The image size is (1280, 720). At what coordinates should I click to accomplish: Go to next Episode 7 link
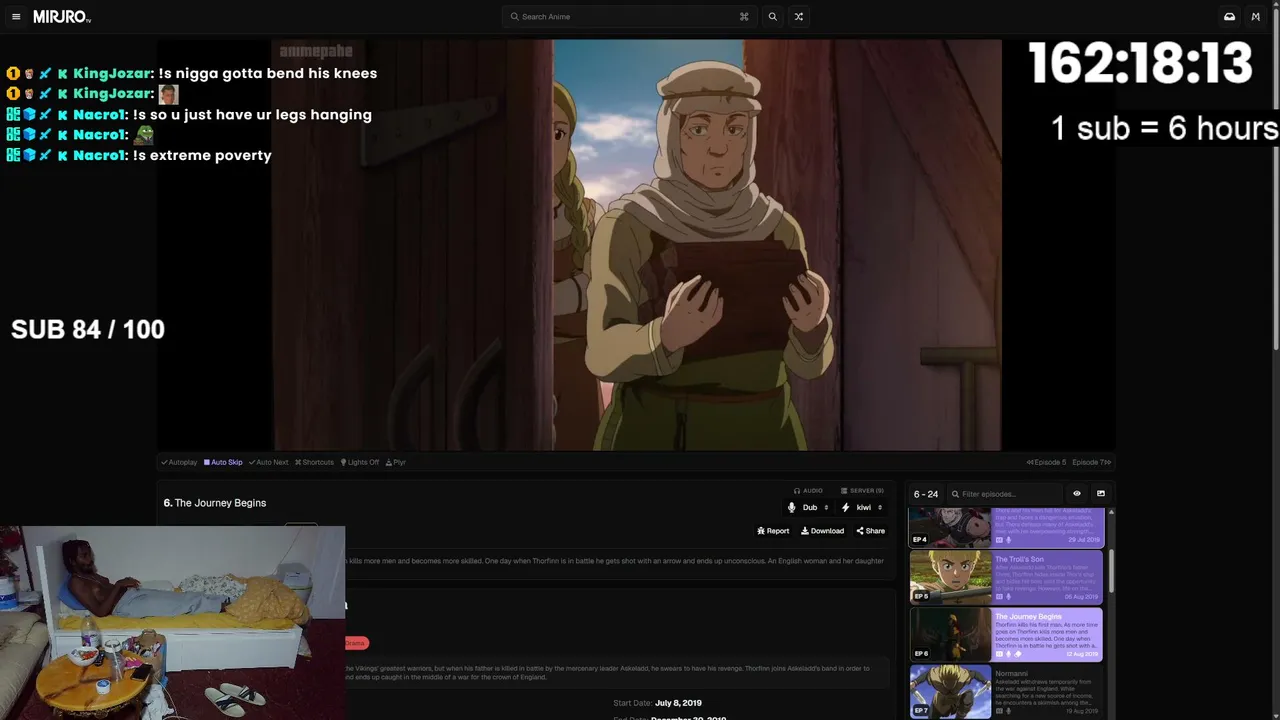[x=1092, y=462]
